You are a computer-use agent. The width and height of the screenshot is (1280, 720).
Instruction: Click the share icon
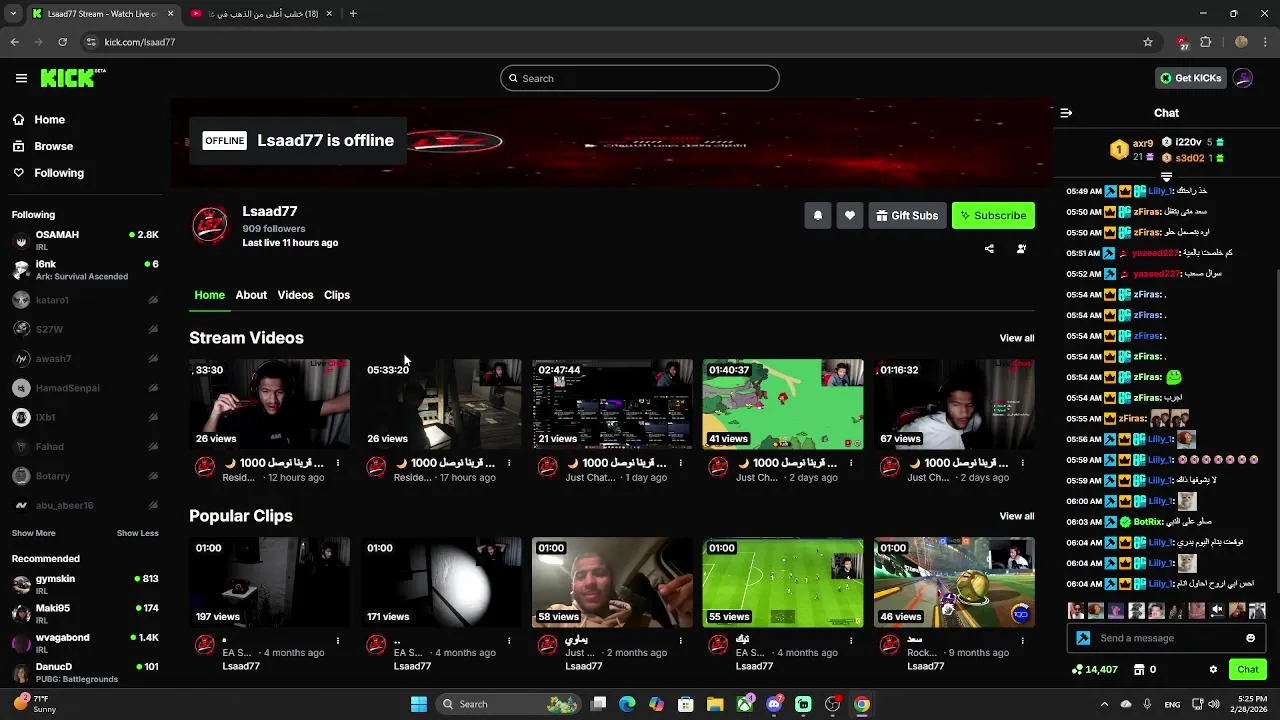(x=989, y=249)
